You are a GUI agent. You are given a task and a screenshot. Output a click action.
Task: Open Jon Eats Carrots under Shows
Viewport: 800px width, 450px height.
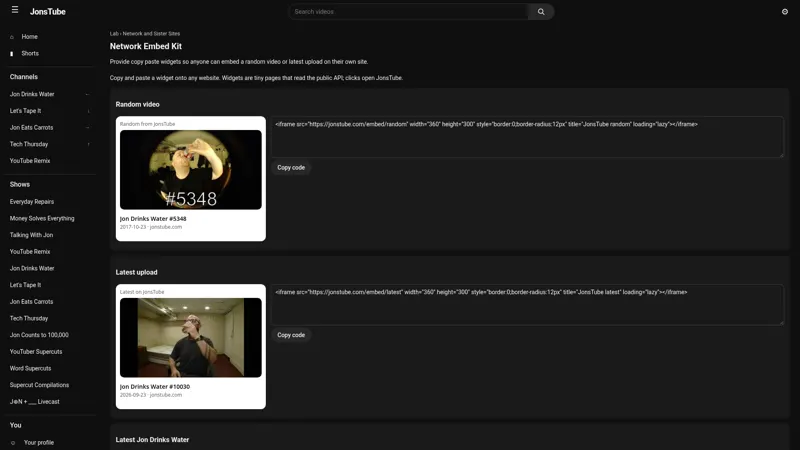click(31, 302)
